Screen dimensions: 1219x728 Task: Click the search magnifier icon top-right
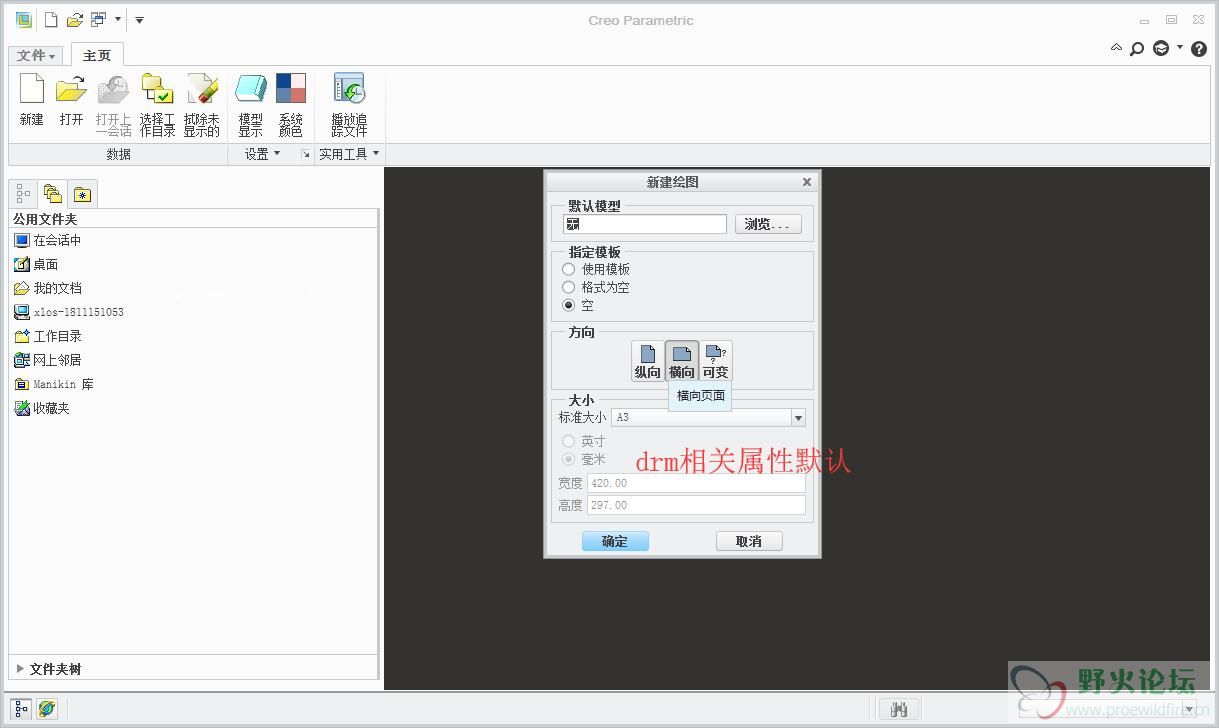coord(1137,48)
